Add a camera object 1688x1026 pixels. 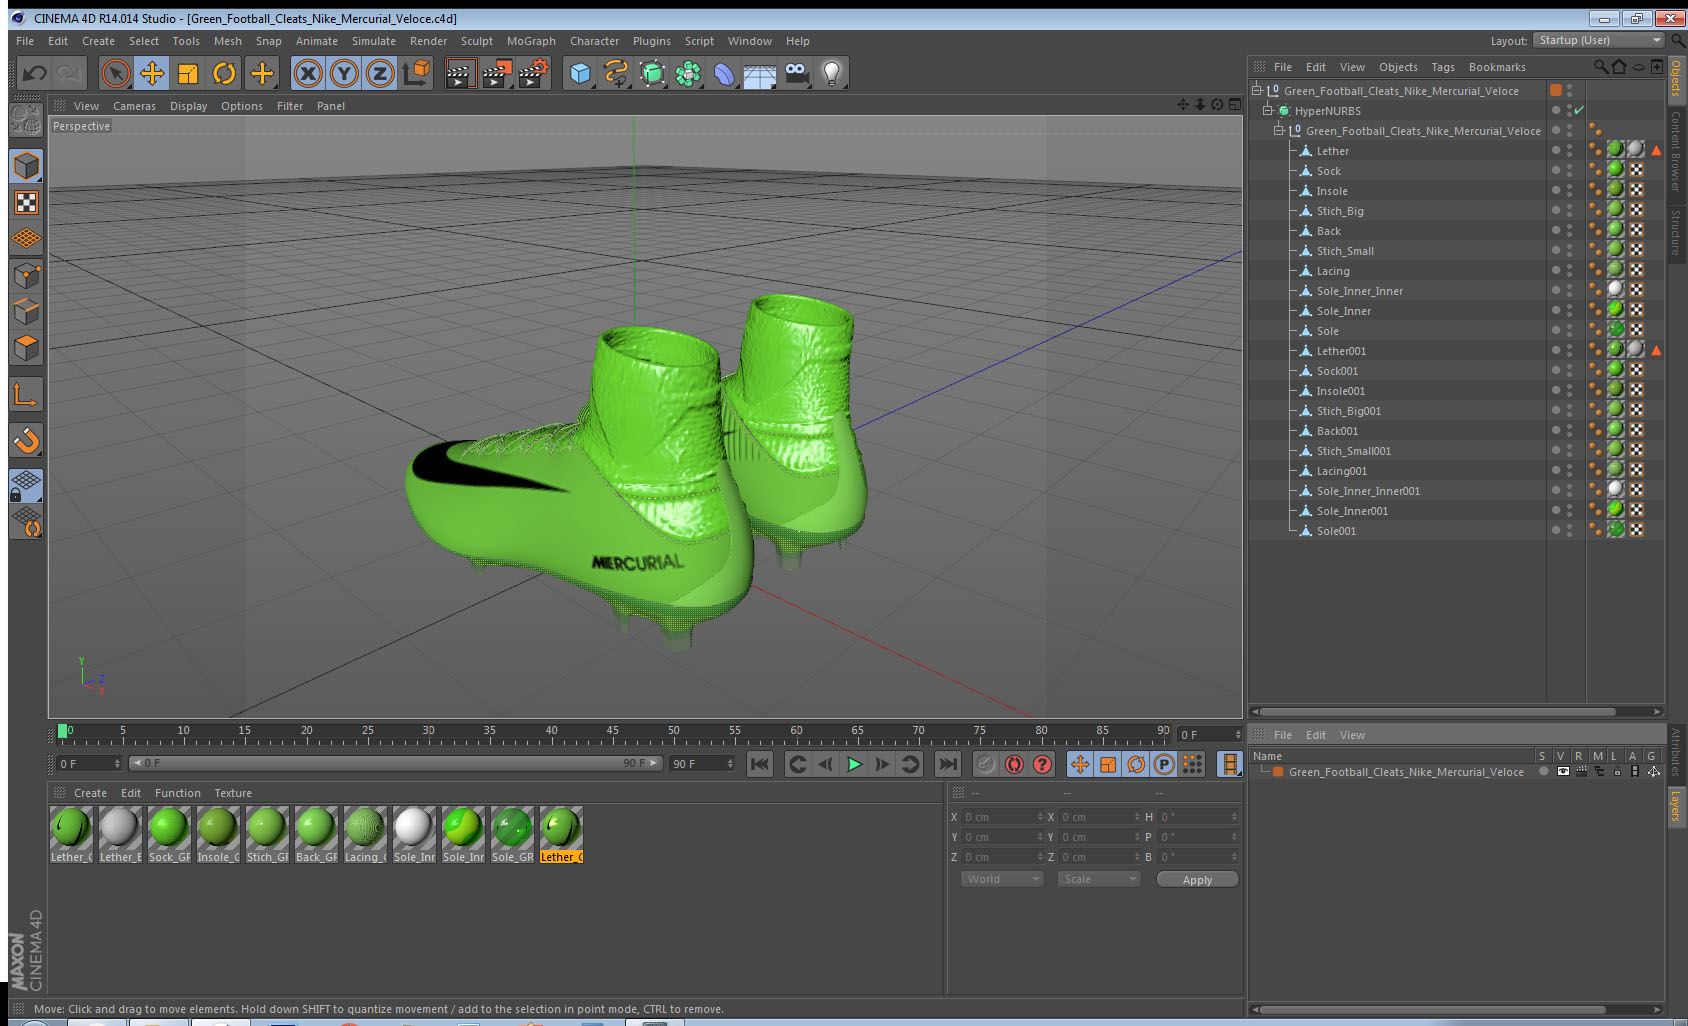click(796, 73)
